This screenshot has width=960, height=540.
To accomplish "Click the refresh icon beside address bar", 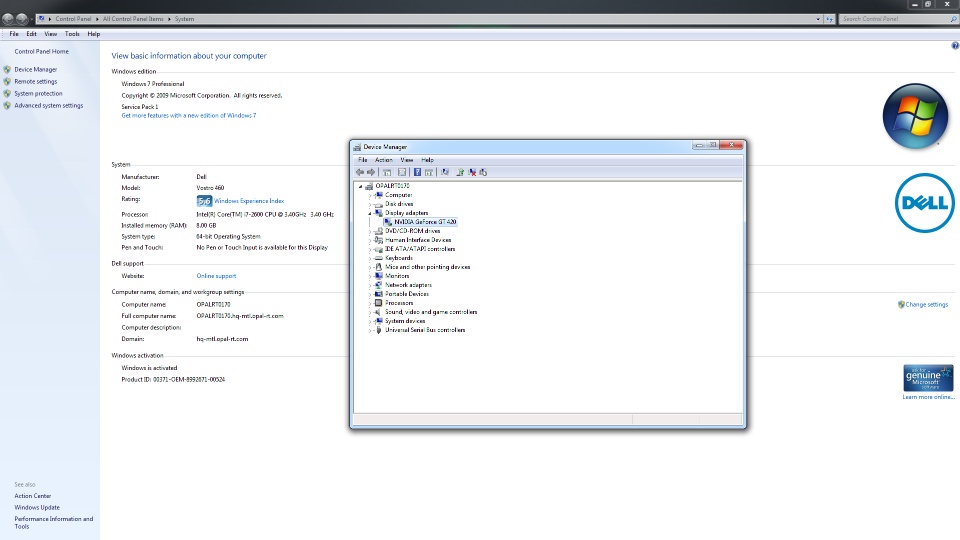I will [x=830, y=19].
